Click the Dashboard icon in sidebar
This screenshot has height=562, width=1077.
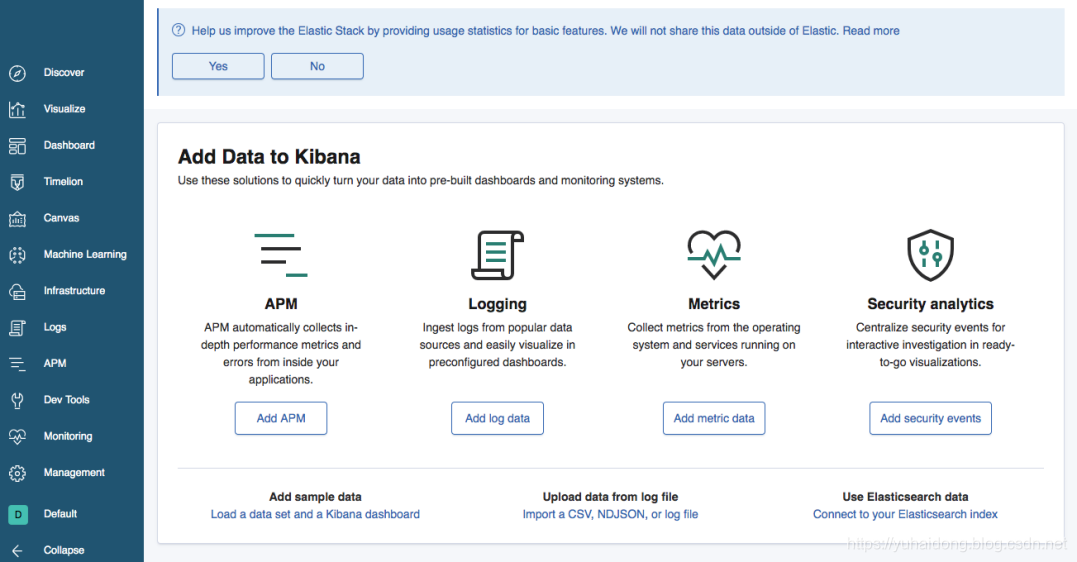17,146
